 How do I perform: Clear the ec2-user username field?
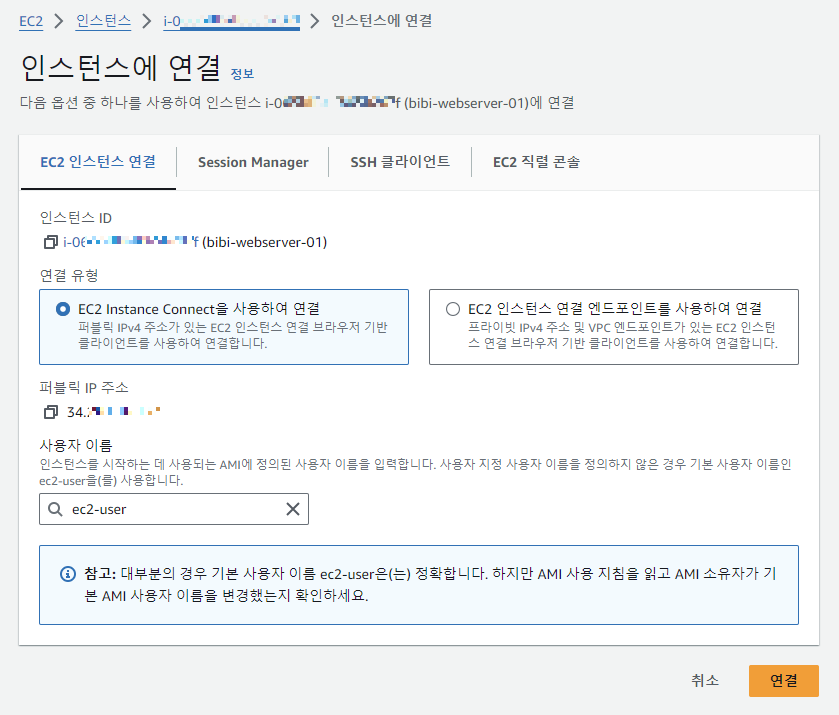pos(293,509)
